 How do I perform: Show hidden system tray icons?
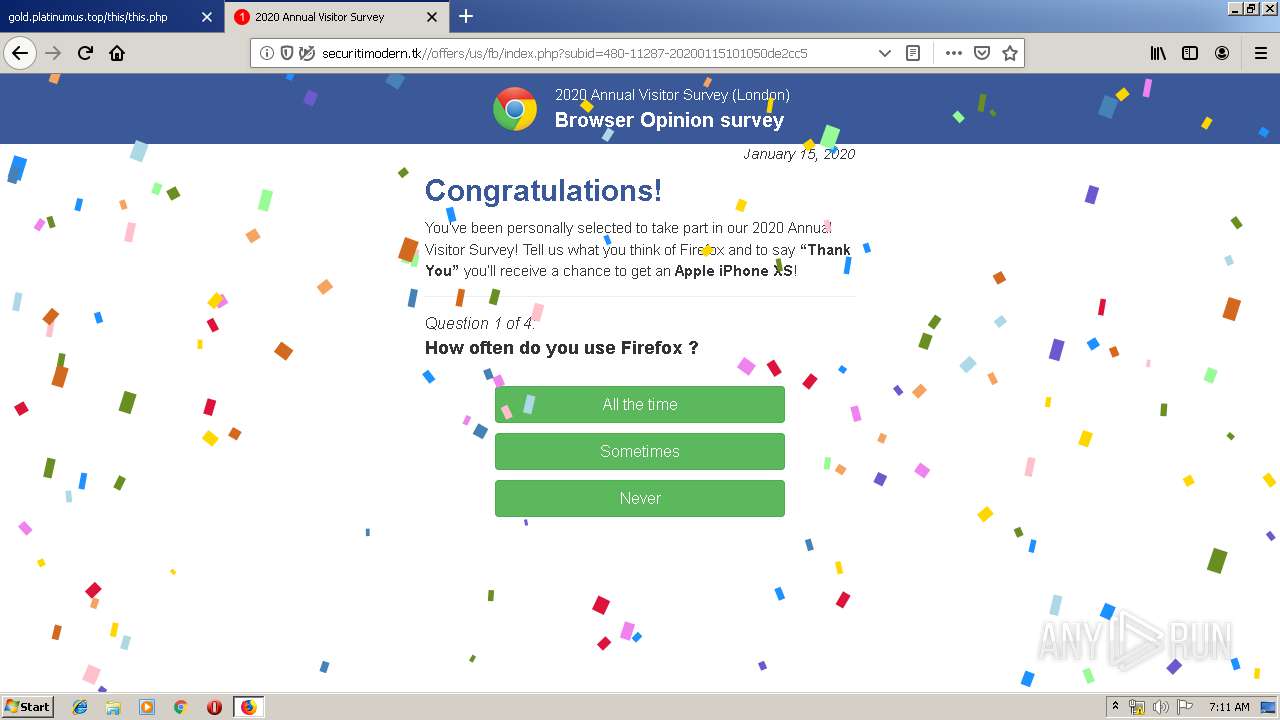point(1115,707)
